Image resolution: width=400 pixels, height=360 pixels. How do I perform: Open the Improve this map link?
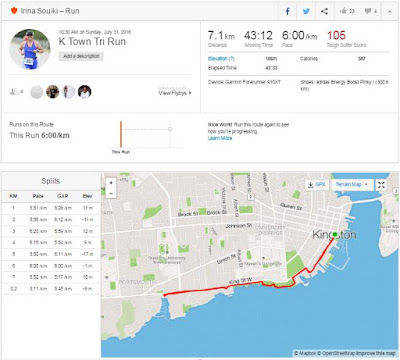tap(376, 353)
